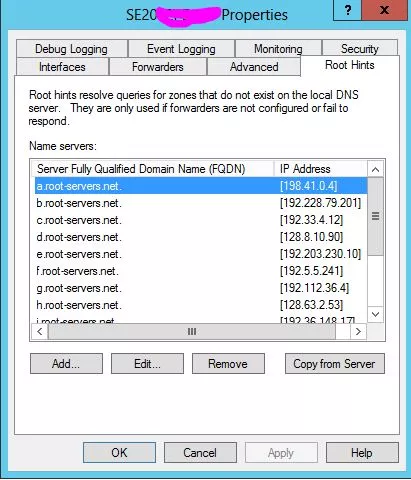Viewport: 411px width, 480px height.
Task: Click the horizontal scroll left arrow
Action: (x=40, y=331)
